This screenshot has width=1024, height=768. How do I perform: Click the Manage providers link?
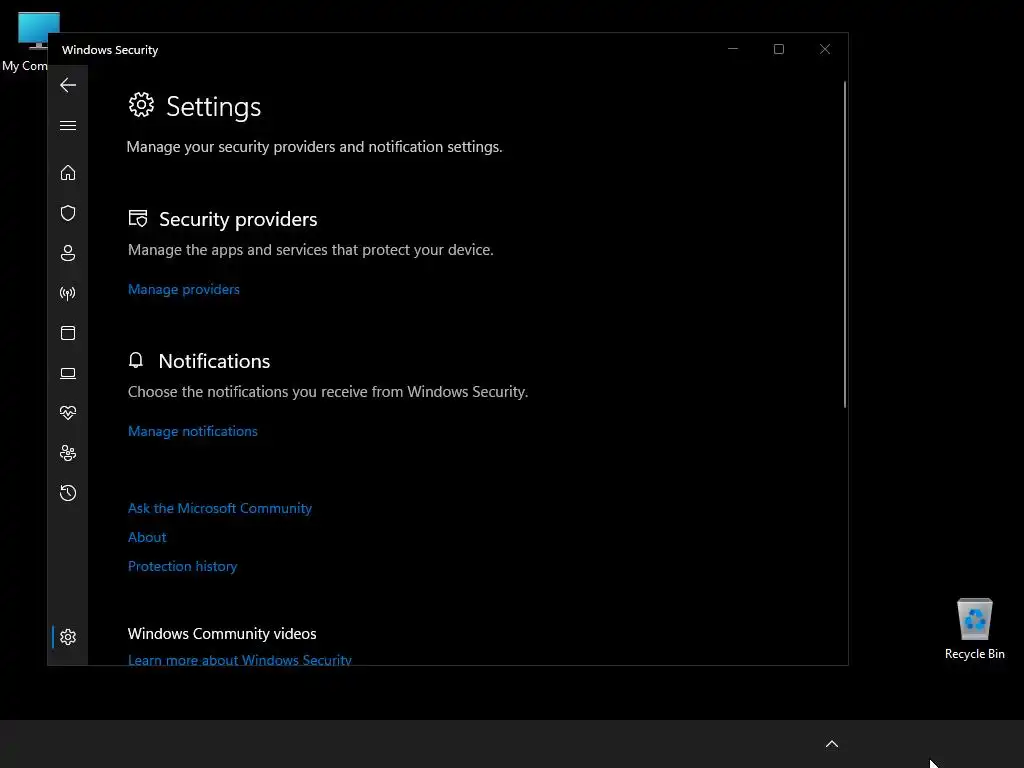[184, 289]
